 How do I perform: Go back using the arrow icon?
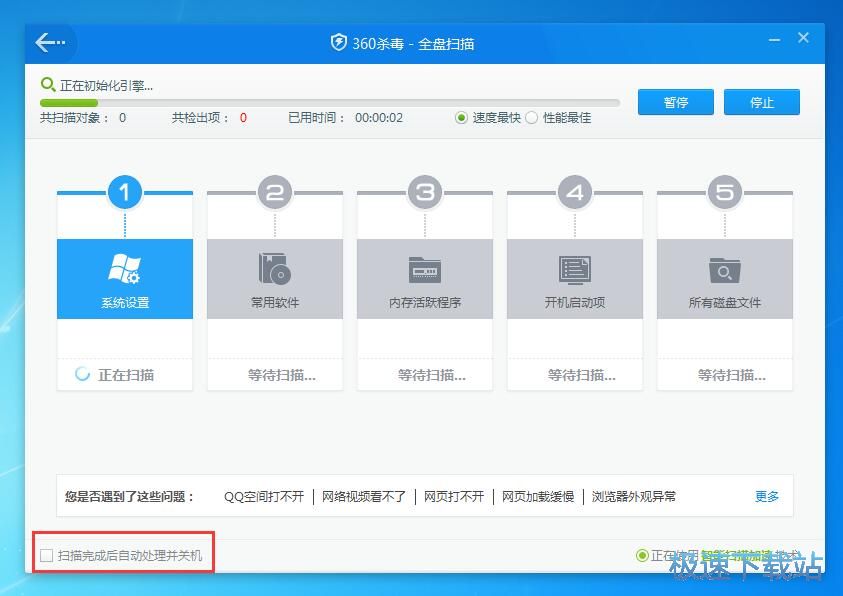[50, 42]
